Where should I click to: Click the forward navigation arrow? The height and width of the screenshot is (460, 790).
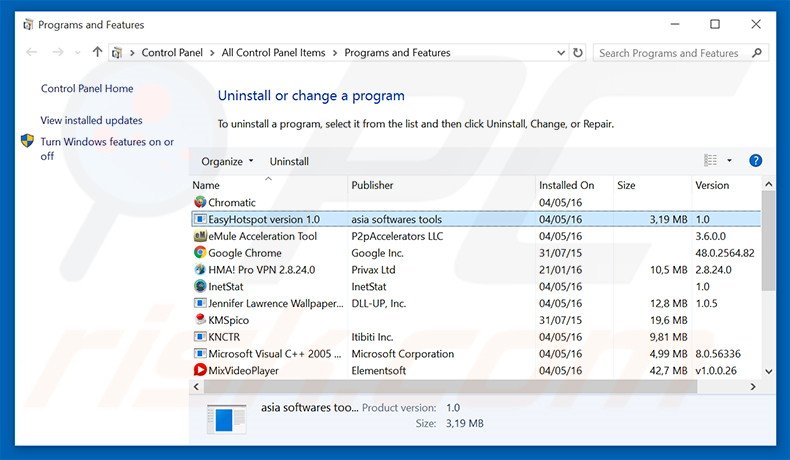57,52
